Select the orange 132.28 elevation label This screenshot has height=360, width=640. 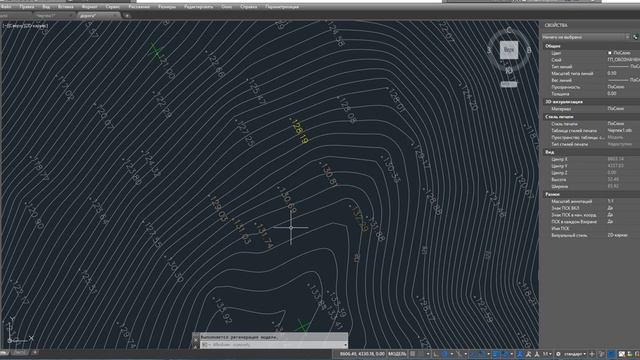pyautogui.click(x=359, y=219)
